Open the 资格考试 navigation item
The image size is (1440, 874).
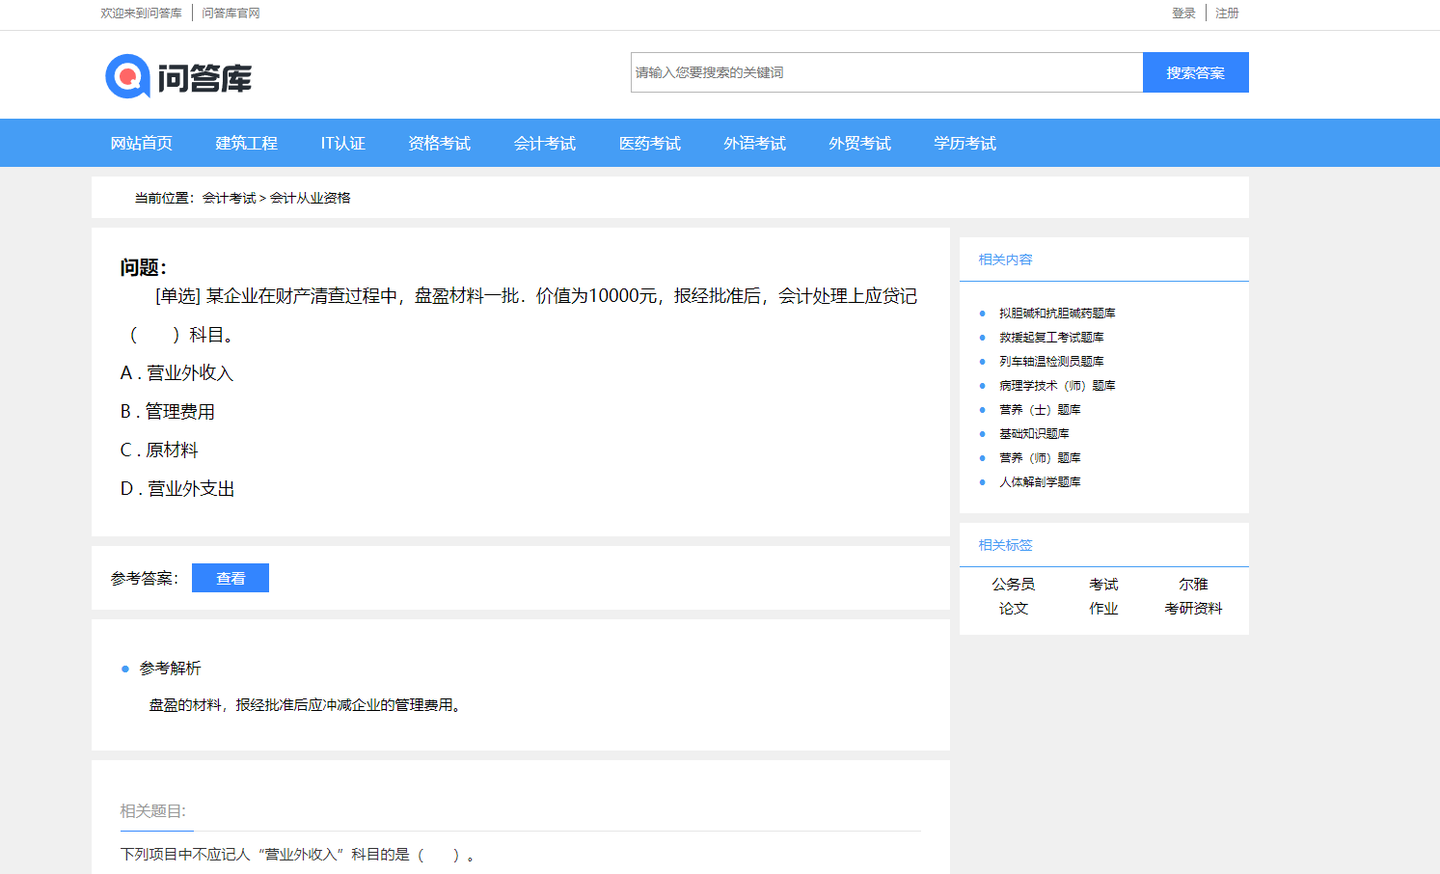tap(439, 143)
